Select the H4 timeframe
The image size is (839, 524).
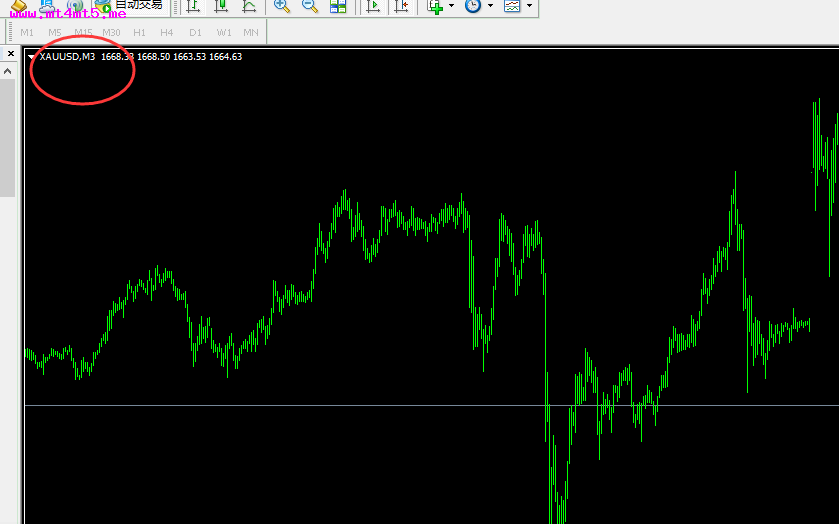pos(167,33)
